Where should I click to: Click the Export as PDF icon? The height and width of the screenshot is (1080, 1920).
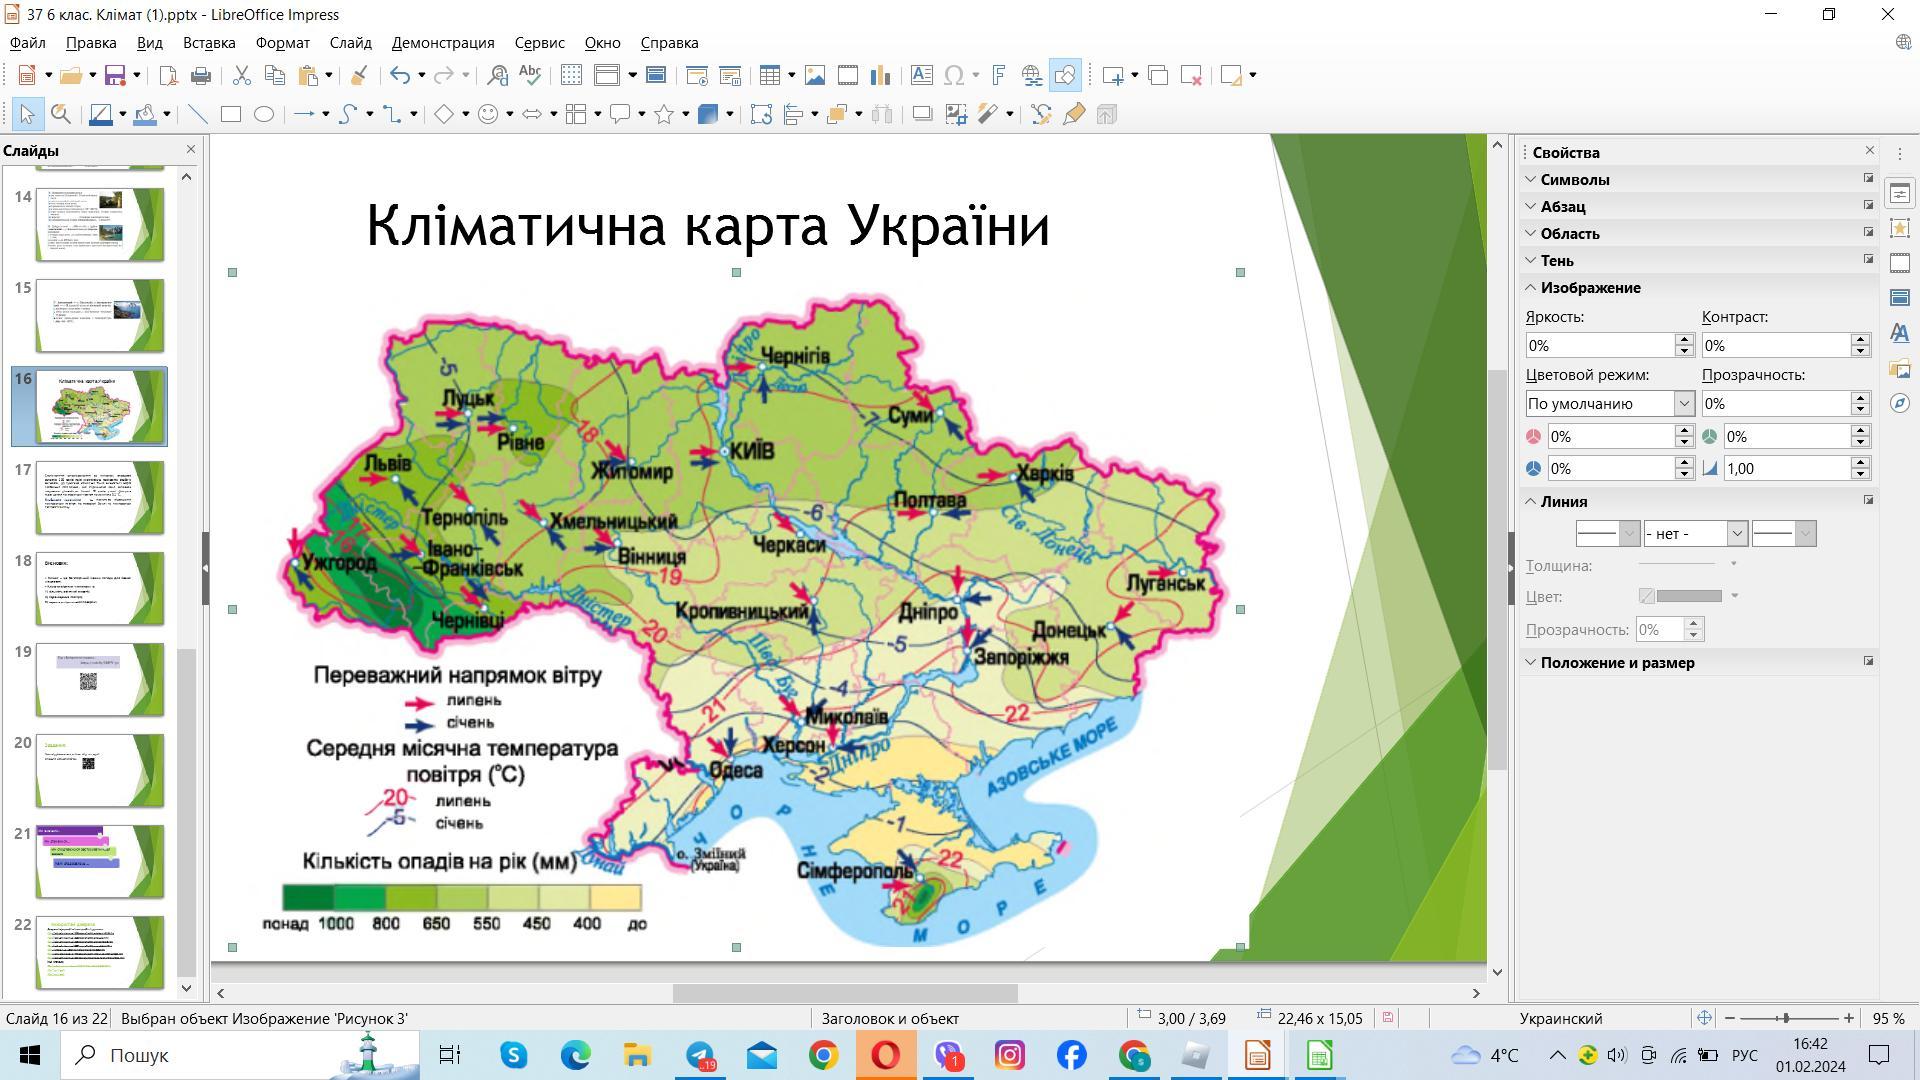pos(169,75)
